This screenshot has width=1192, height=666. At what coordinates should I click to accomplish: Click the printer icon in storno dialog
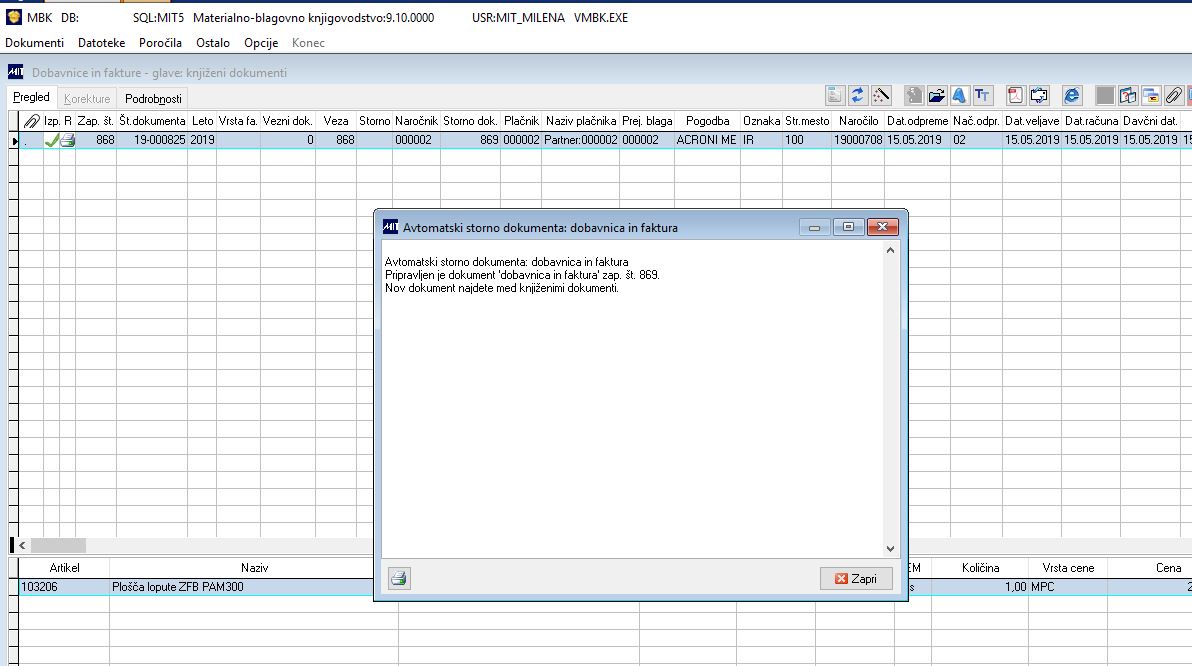399,579
